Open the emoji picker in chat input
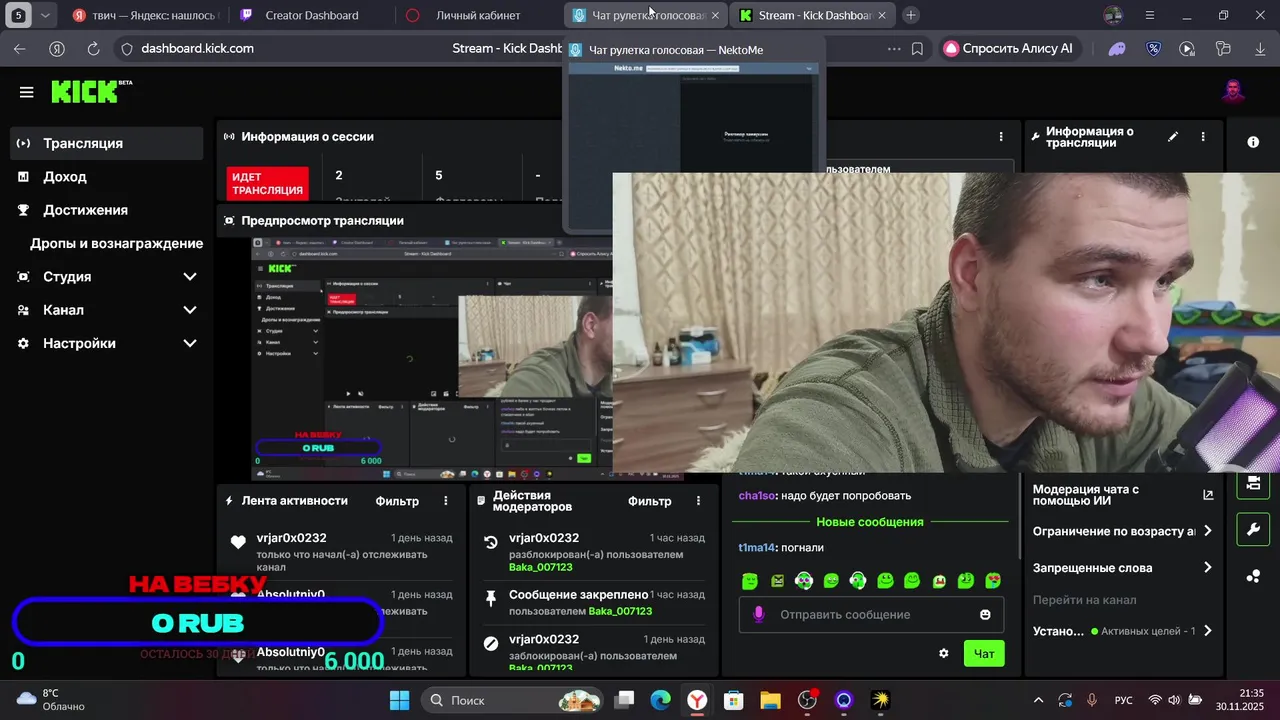This screenshot has height=720, width=1280. tap(985, 614)
